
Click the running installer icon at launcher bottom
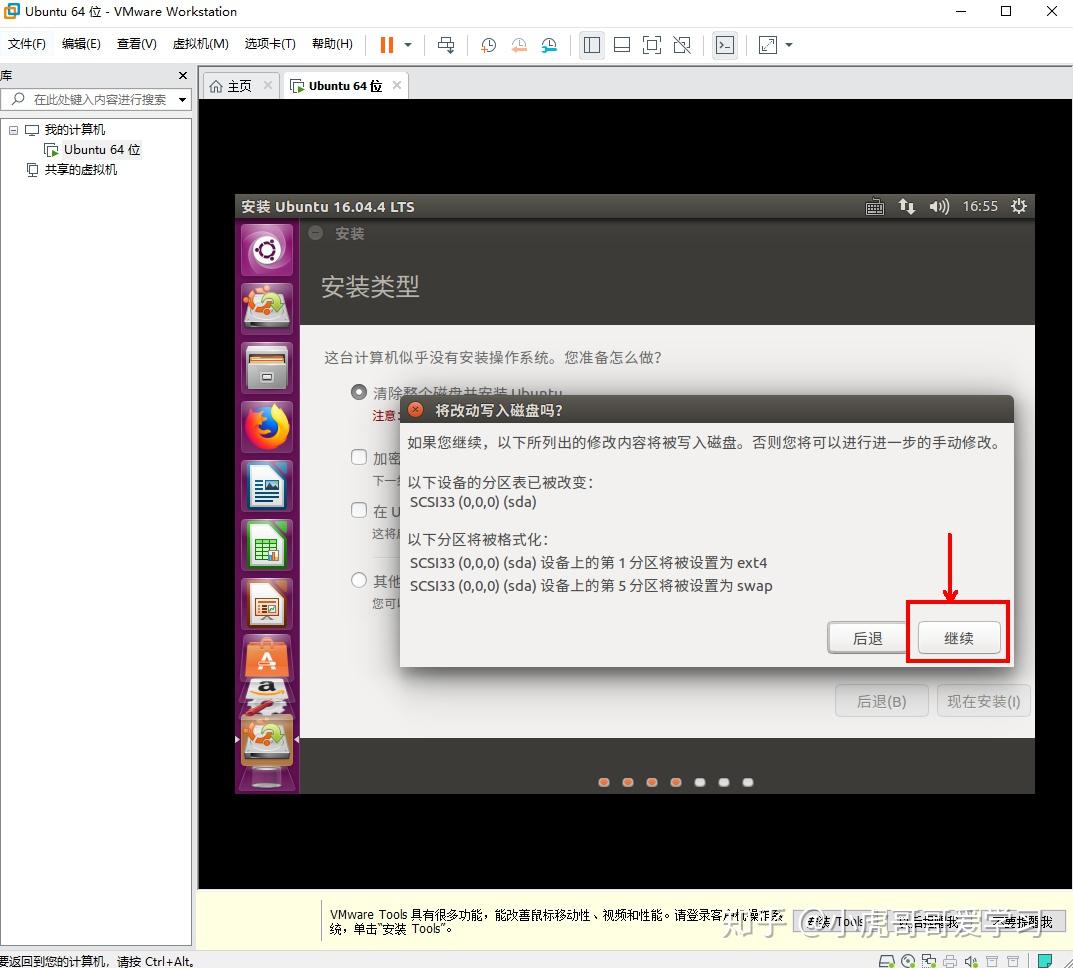point(267,740)
